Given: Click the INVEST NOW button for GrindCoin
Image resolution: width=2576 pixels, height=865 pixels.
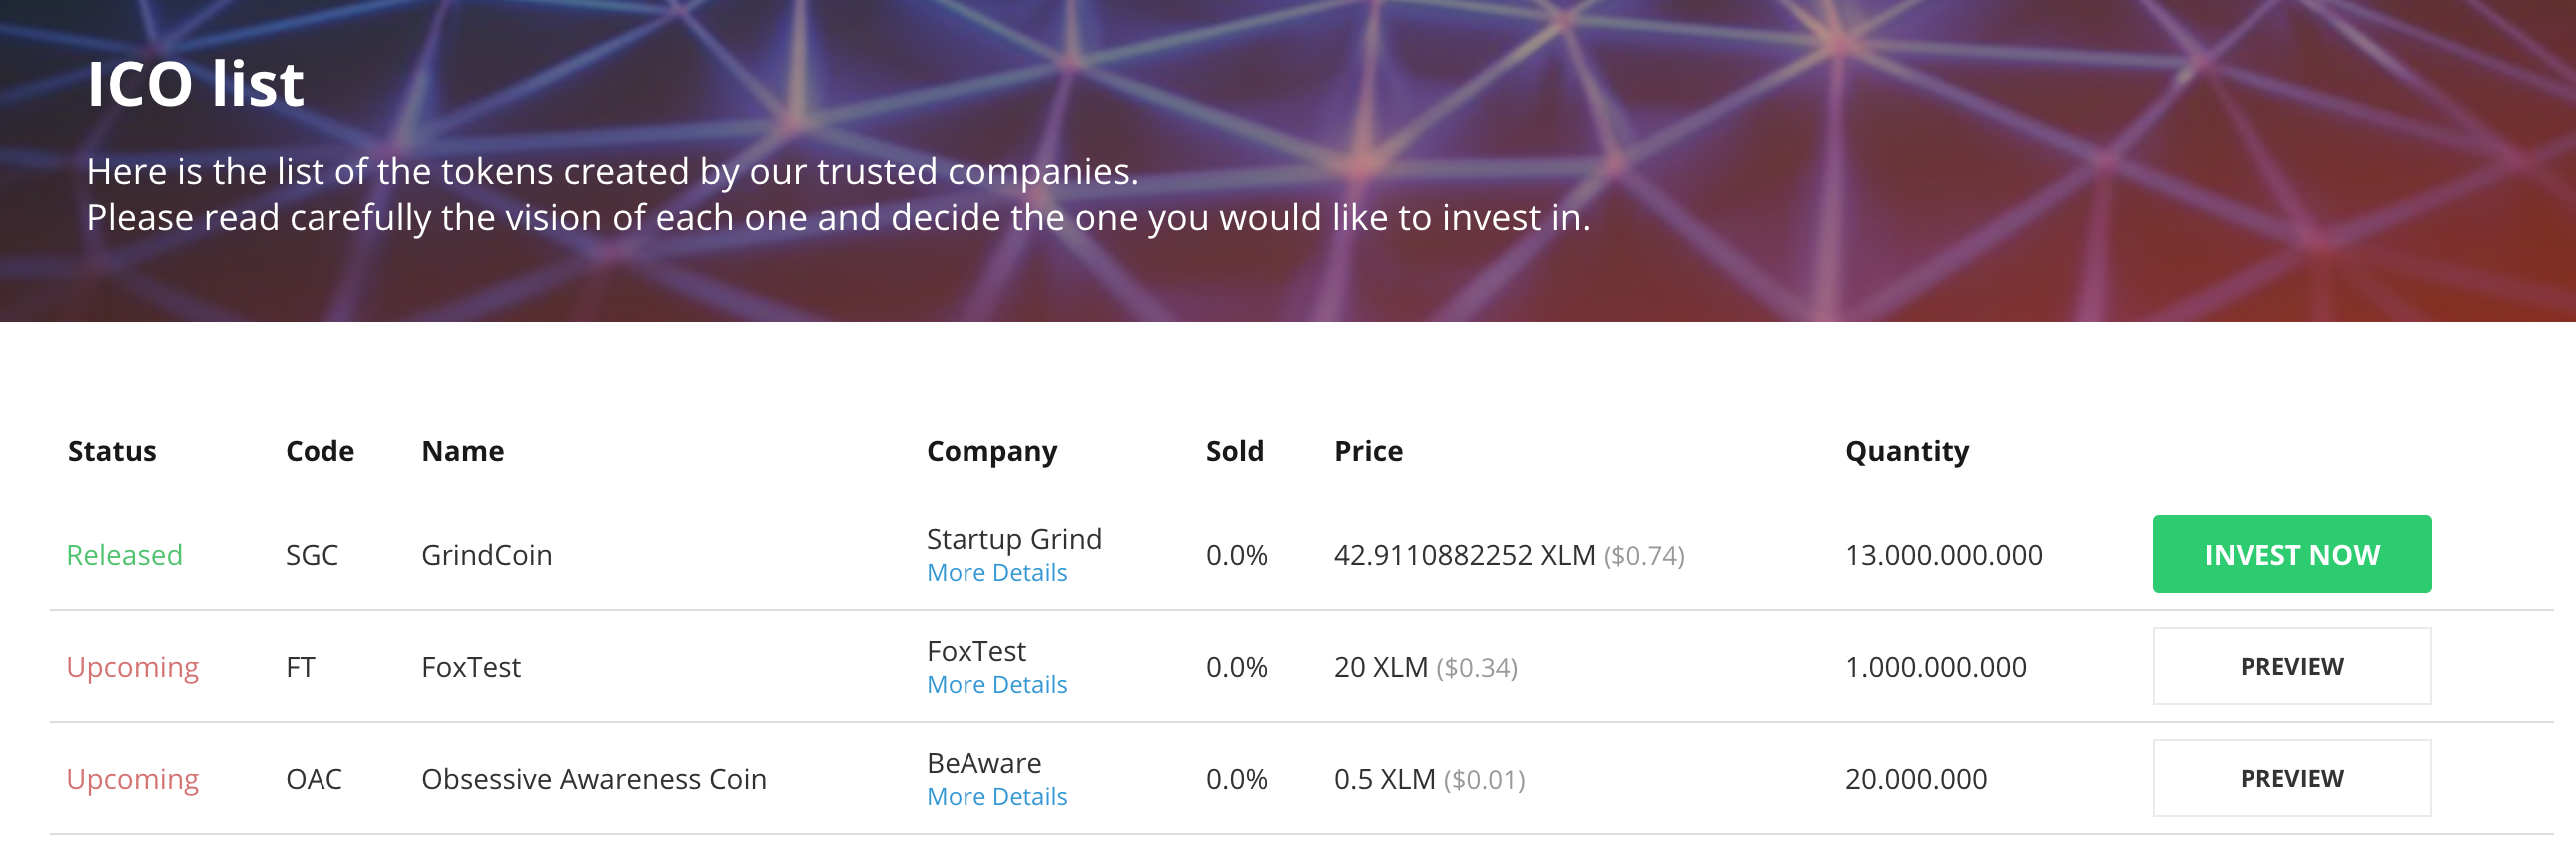Looking at the screenshot, I should pyautogui.click(x=2291, y=555).
